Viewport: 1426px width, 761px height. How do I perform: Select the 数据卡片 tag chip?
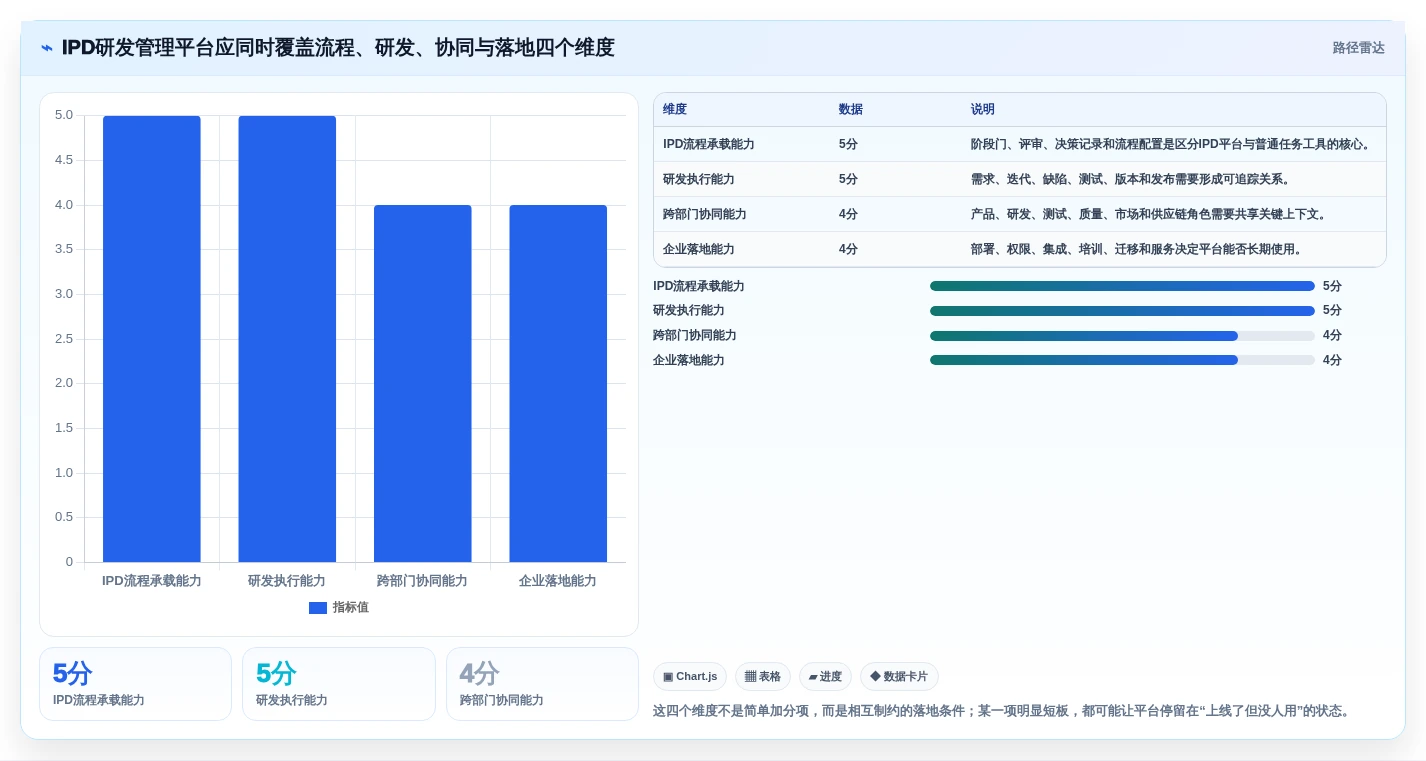[x=899, y=677]
